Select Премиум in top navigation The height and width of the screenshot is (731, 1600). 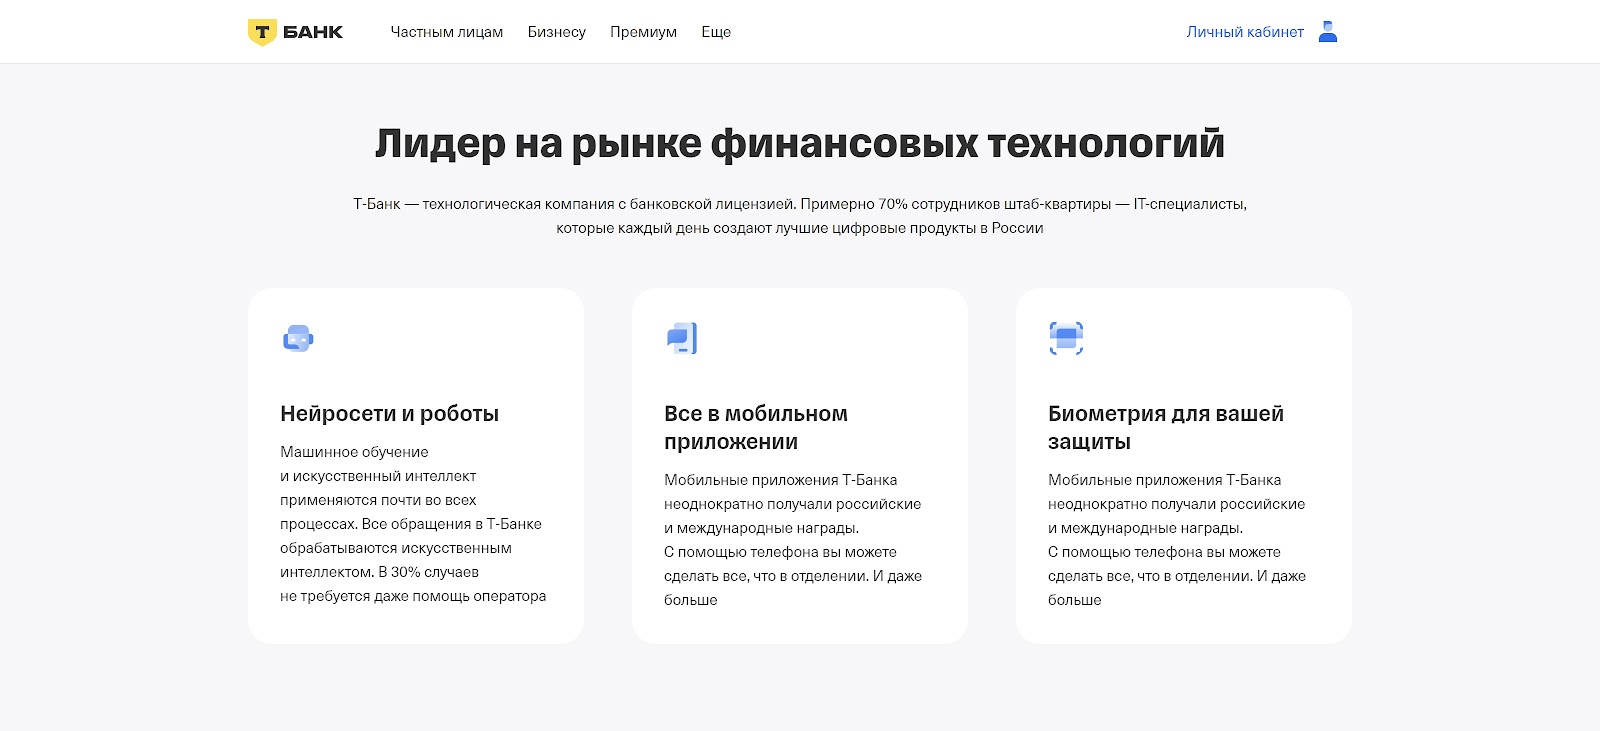coord(644,32)
